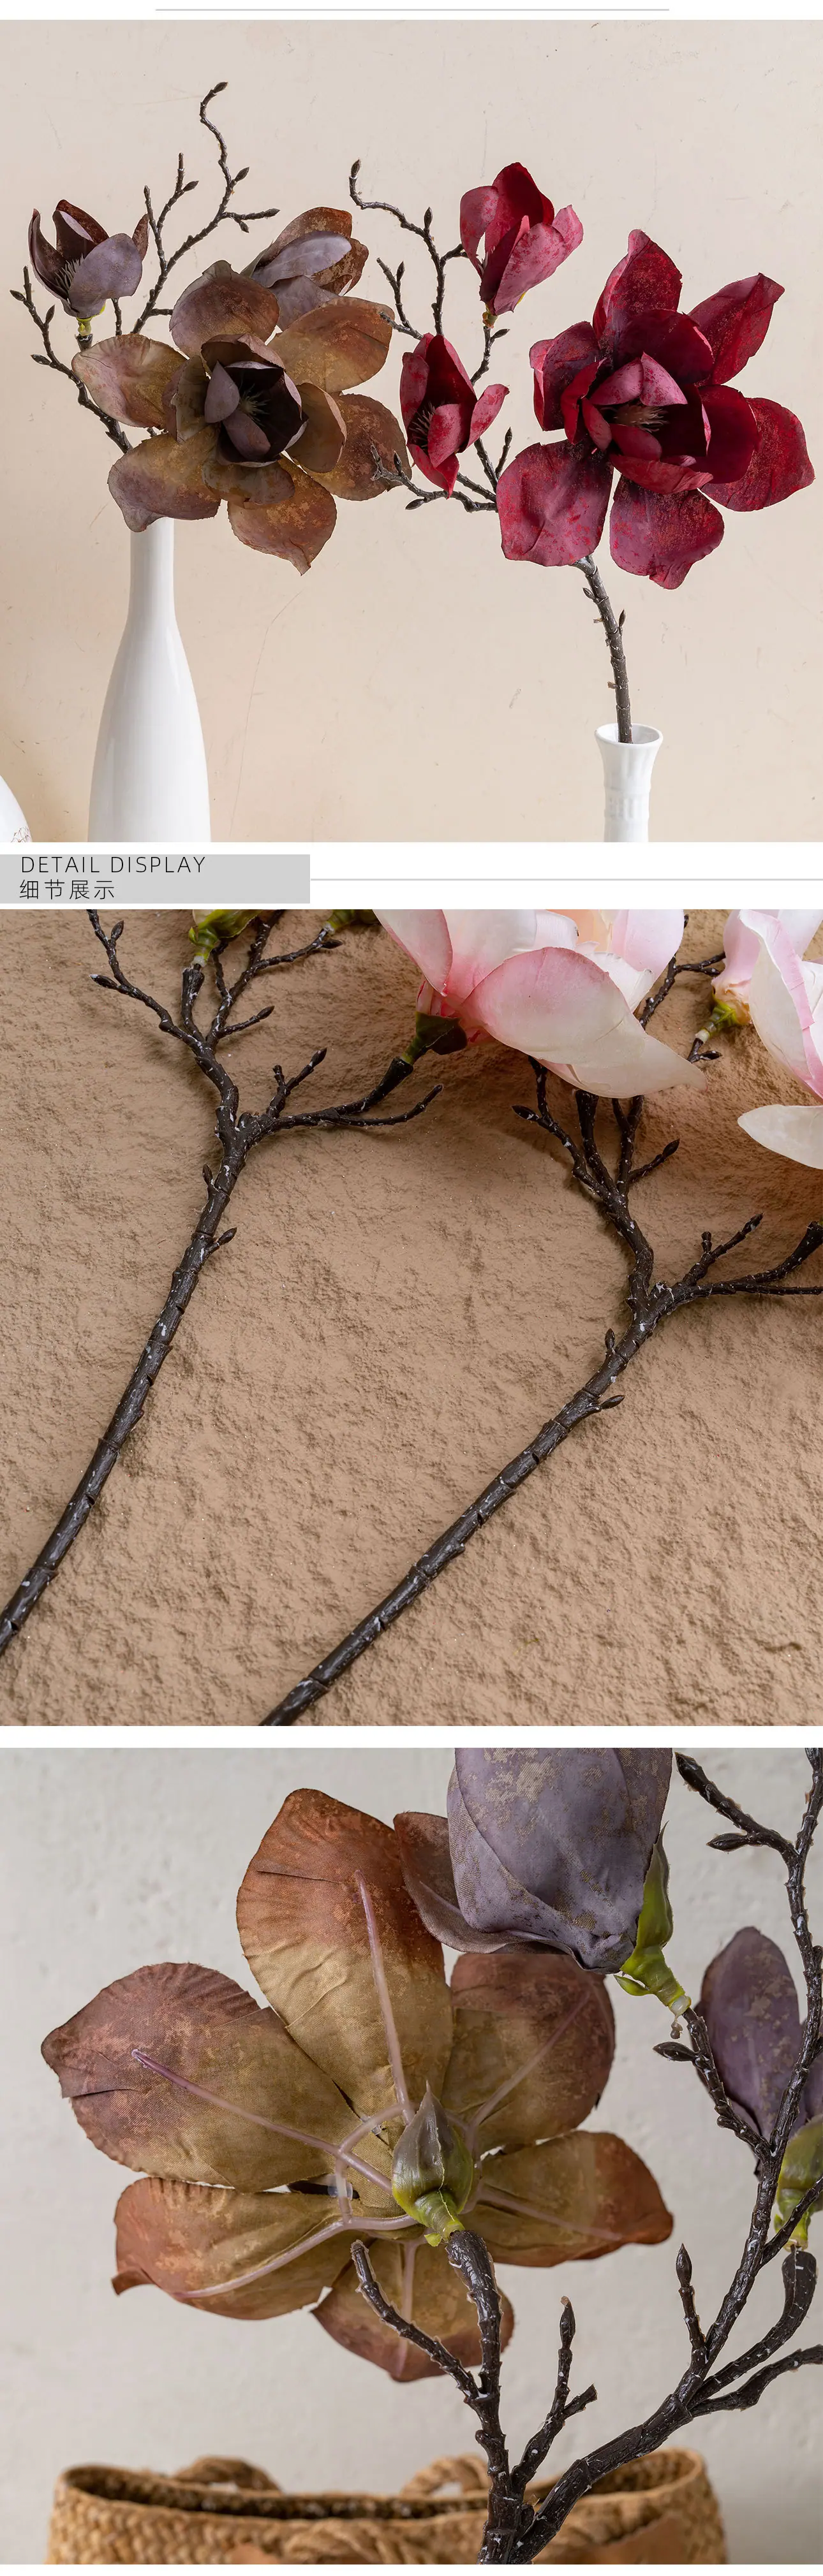The height and width of the screenshot is (2576, 823).
Task: Open the red and brown magnolia vase photo
Action: click(x=411, y=431)
